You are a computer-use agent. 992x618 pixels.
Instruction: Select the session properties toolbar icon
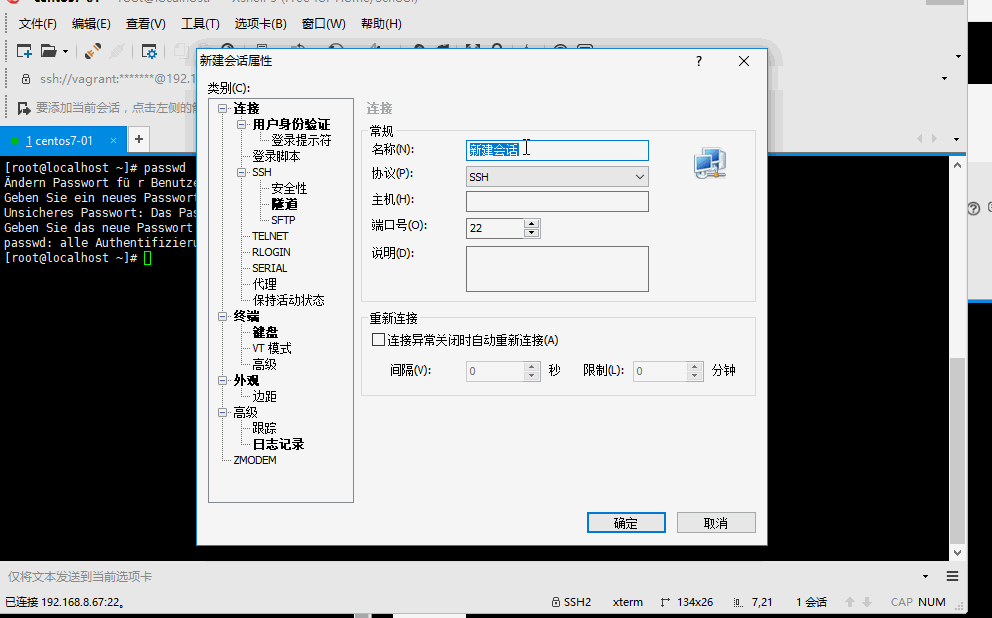pos(148,51)
